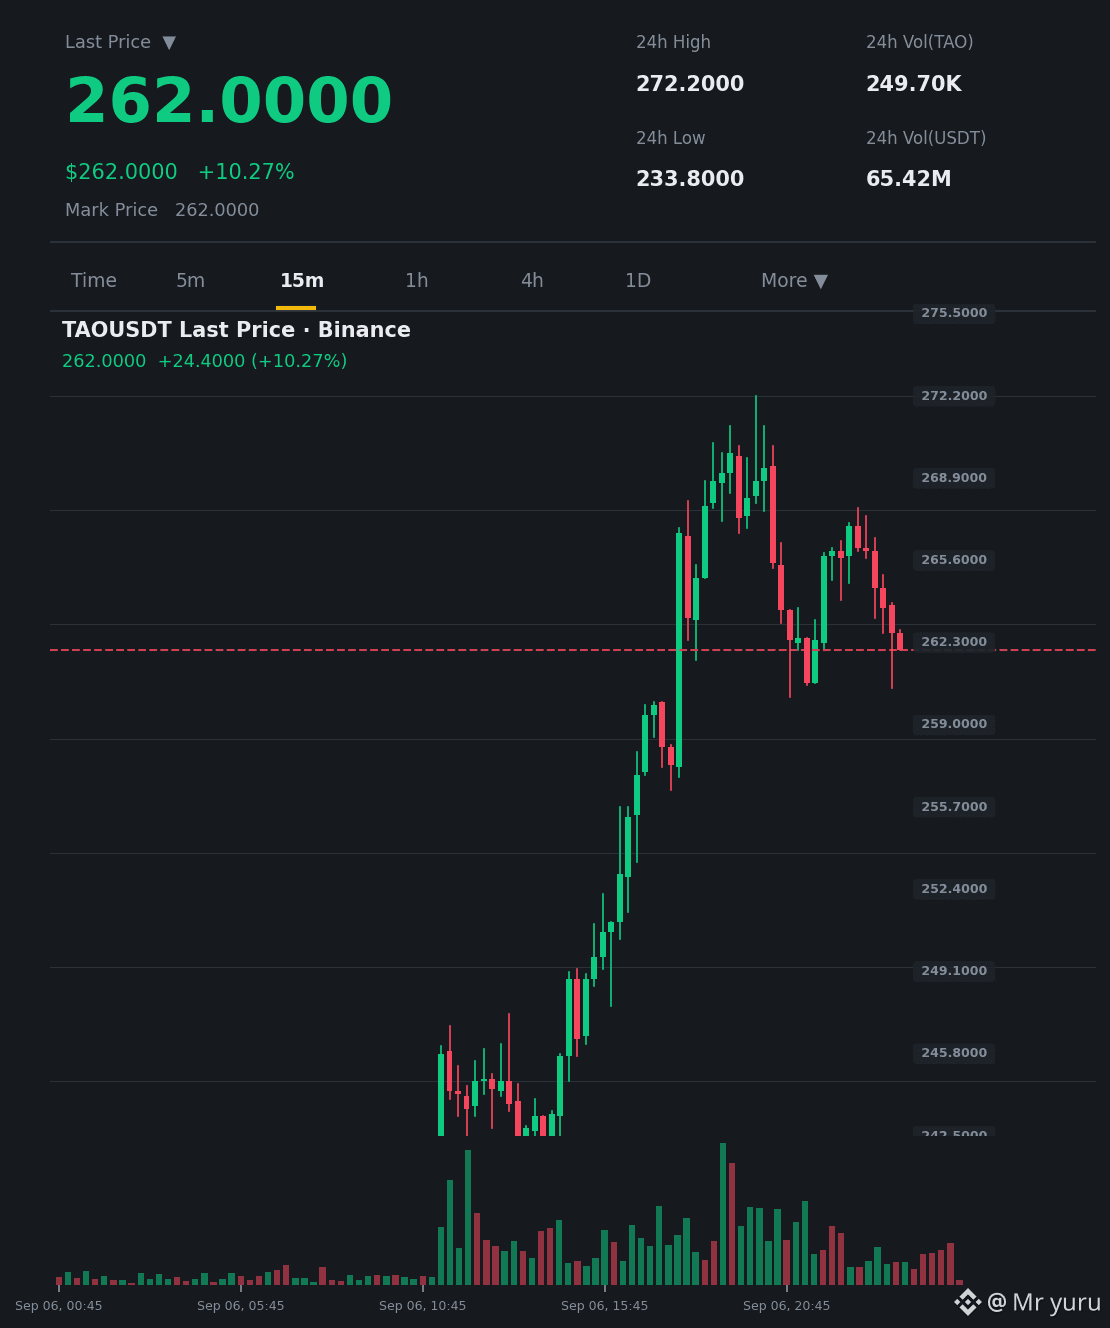Switch to the 4h timeframe
This screenshot has height=1328, width=1110.
point(532,281)
